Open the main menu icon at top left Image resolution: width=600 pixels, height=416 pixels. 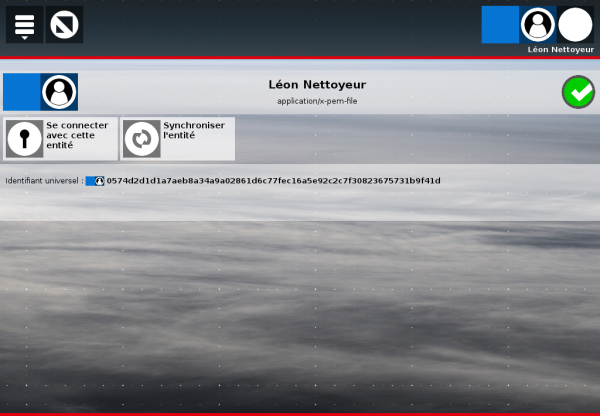[x=25, y=23]
